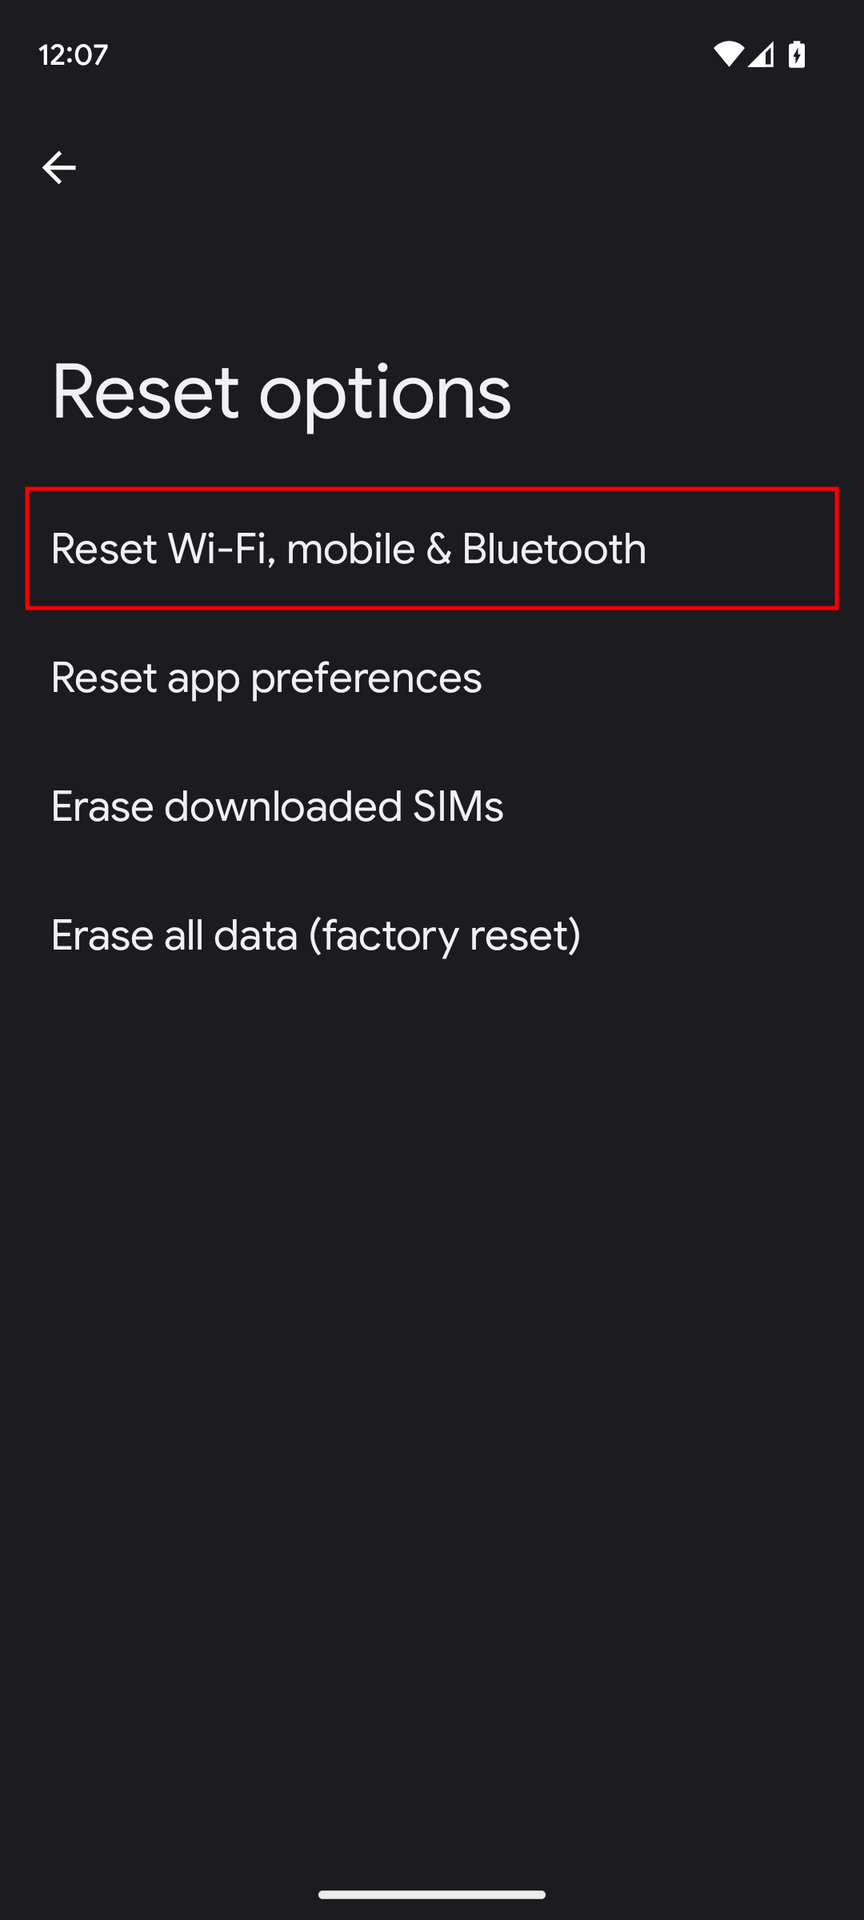The image size is (864, 1920).
Task: Tap the battery charging icon
Action: (797, 54)
